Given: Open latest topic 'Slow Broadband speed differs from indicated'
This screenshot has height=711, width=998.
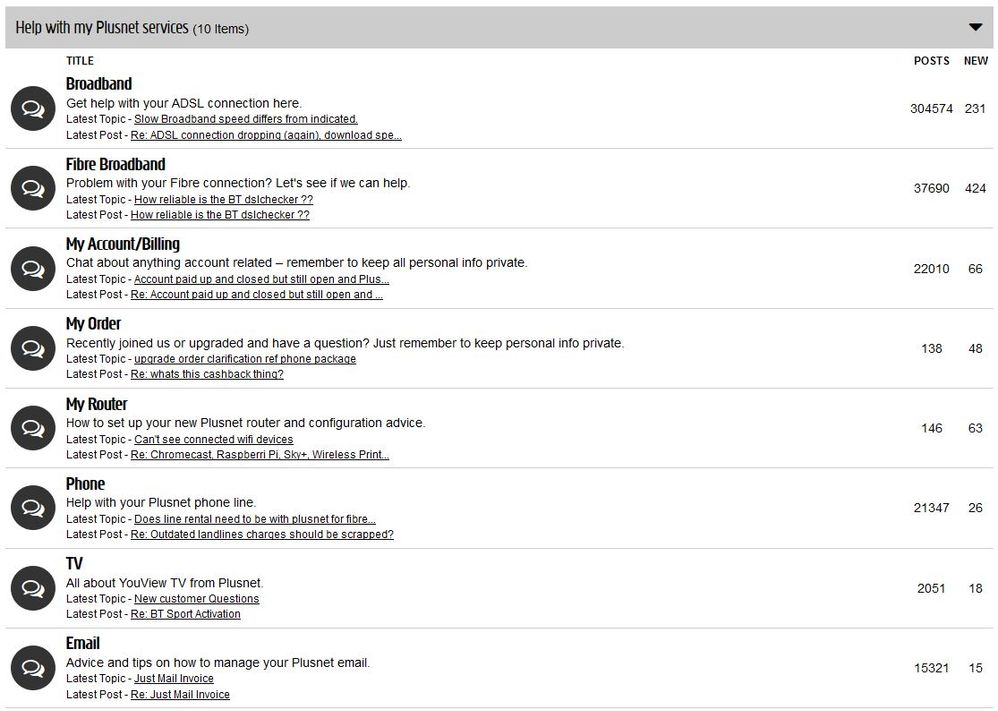Looking at the screenshot, I should 245,119.
